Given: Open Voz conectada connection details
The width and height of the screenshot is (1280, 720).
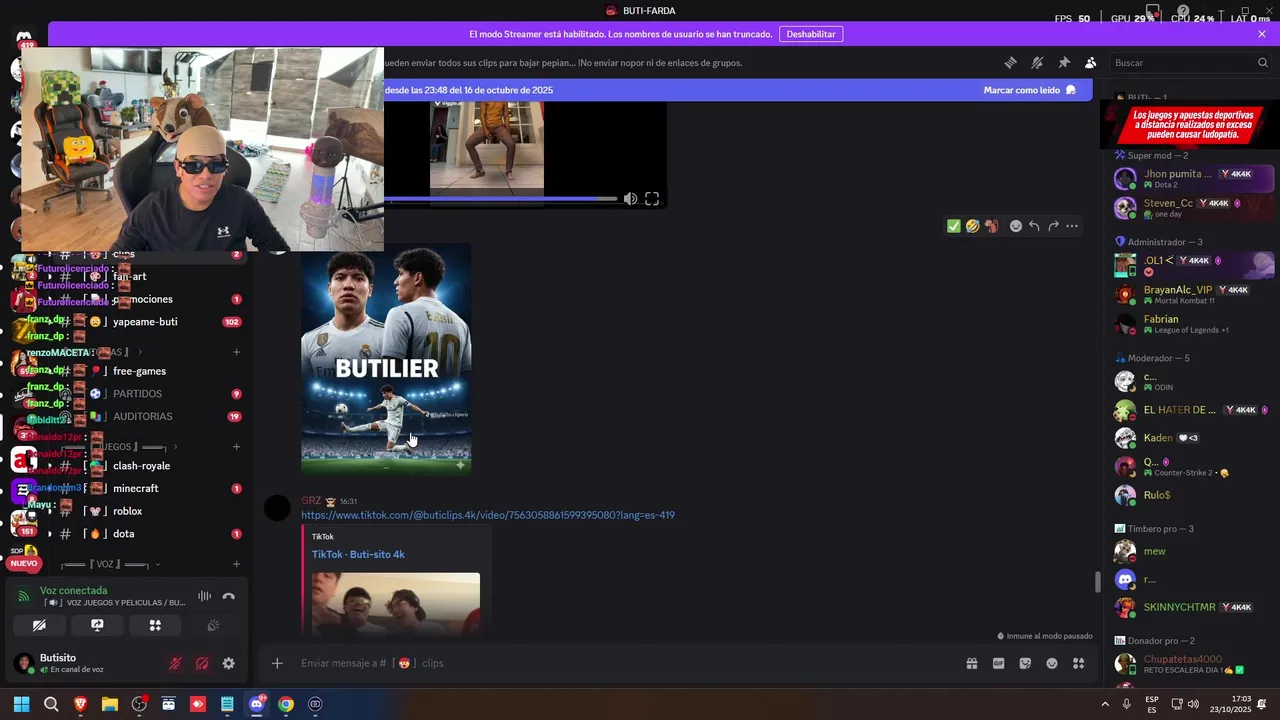Looking at the screenshot, I should [x=74, y=590].
